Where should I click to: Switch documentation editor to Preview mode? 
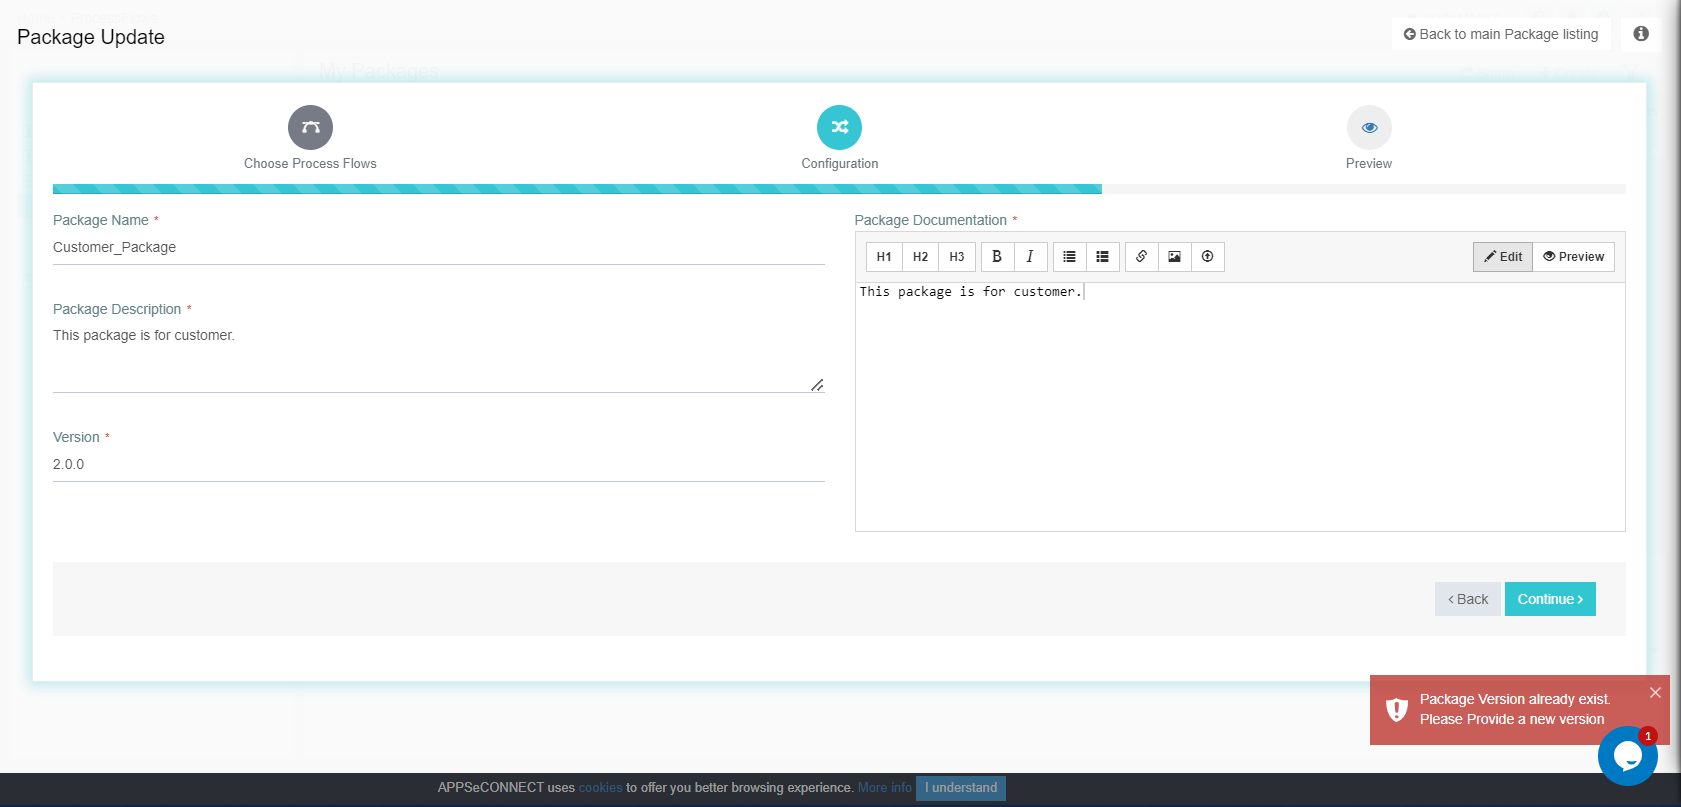[x=1573, y=257]
